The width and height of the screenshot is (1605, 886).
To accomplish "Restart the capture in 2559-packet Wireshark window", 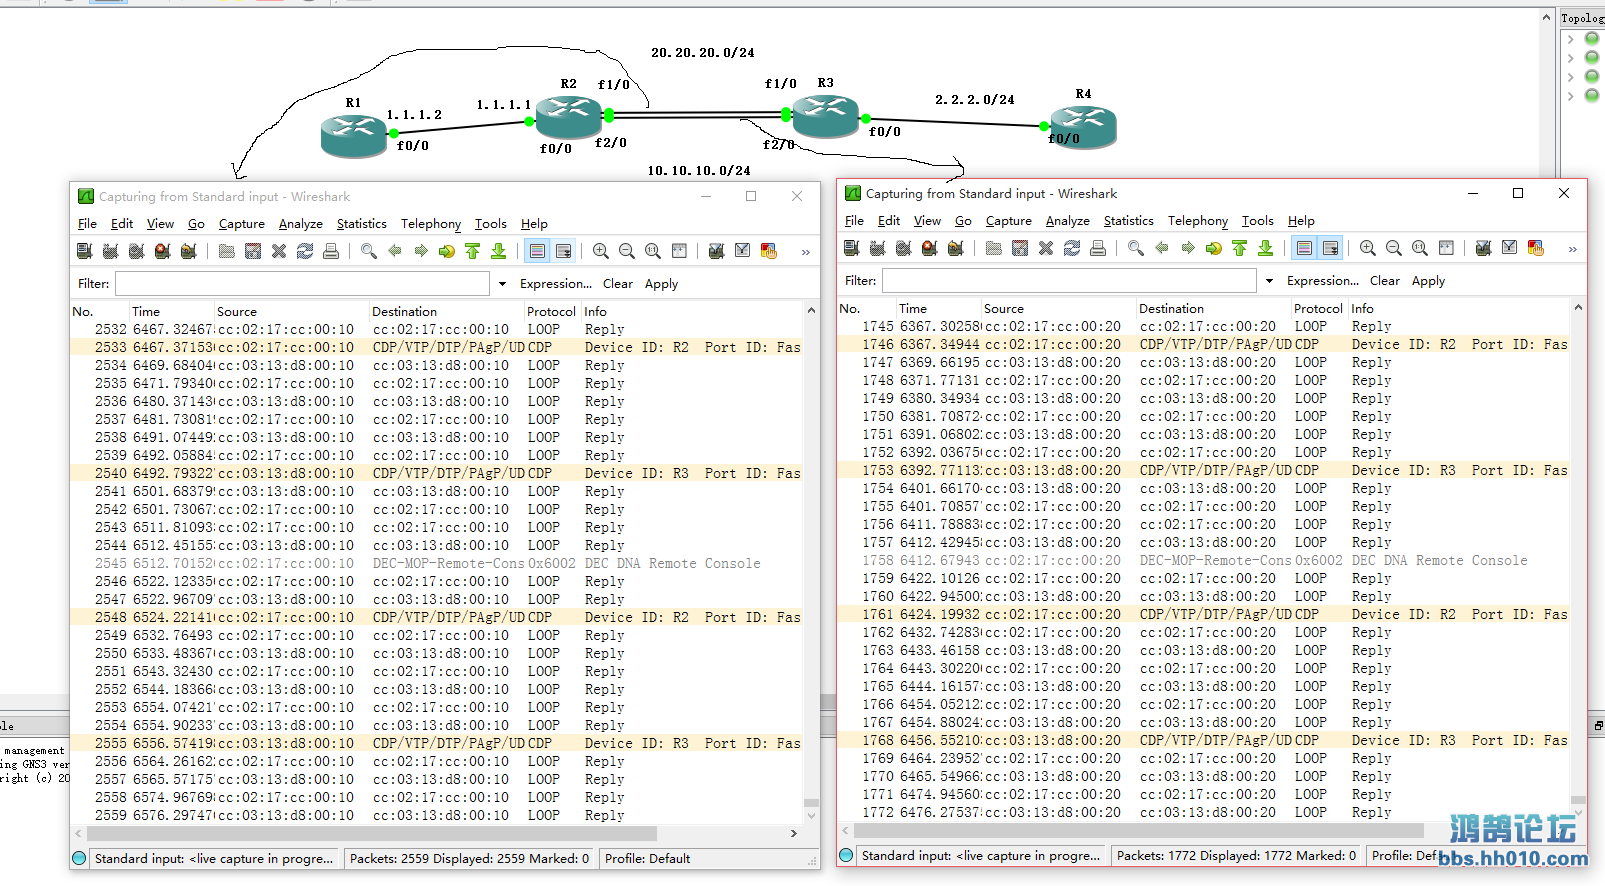I will [x=189, y=251].
